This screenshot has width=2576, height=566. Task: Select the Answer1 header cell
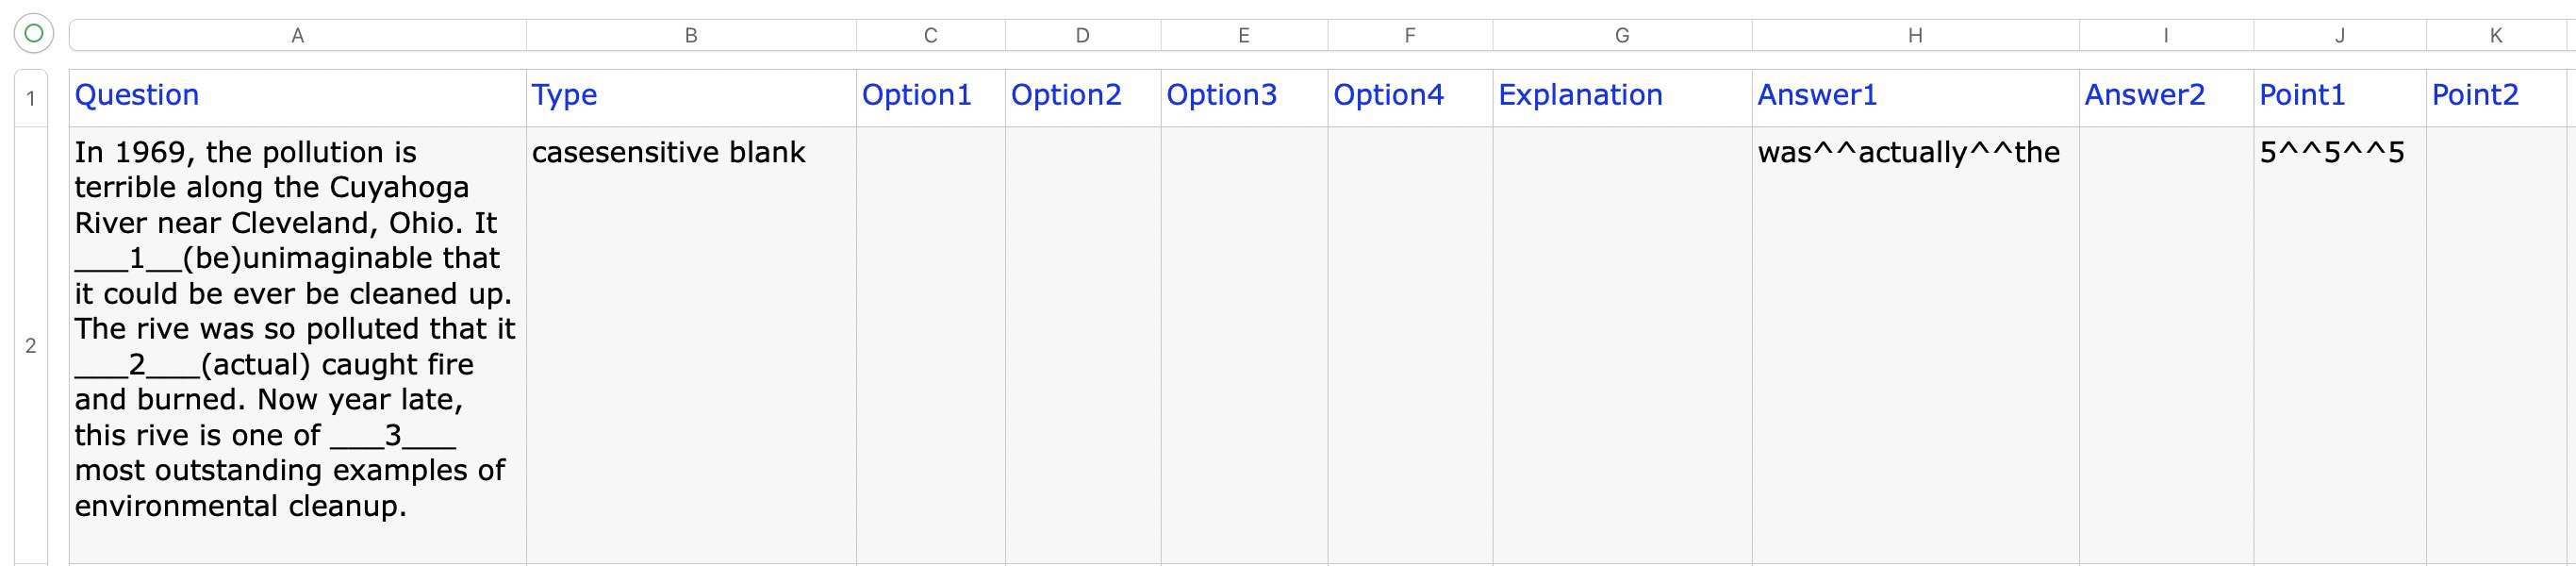(x=1914, y=96)
